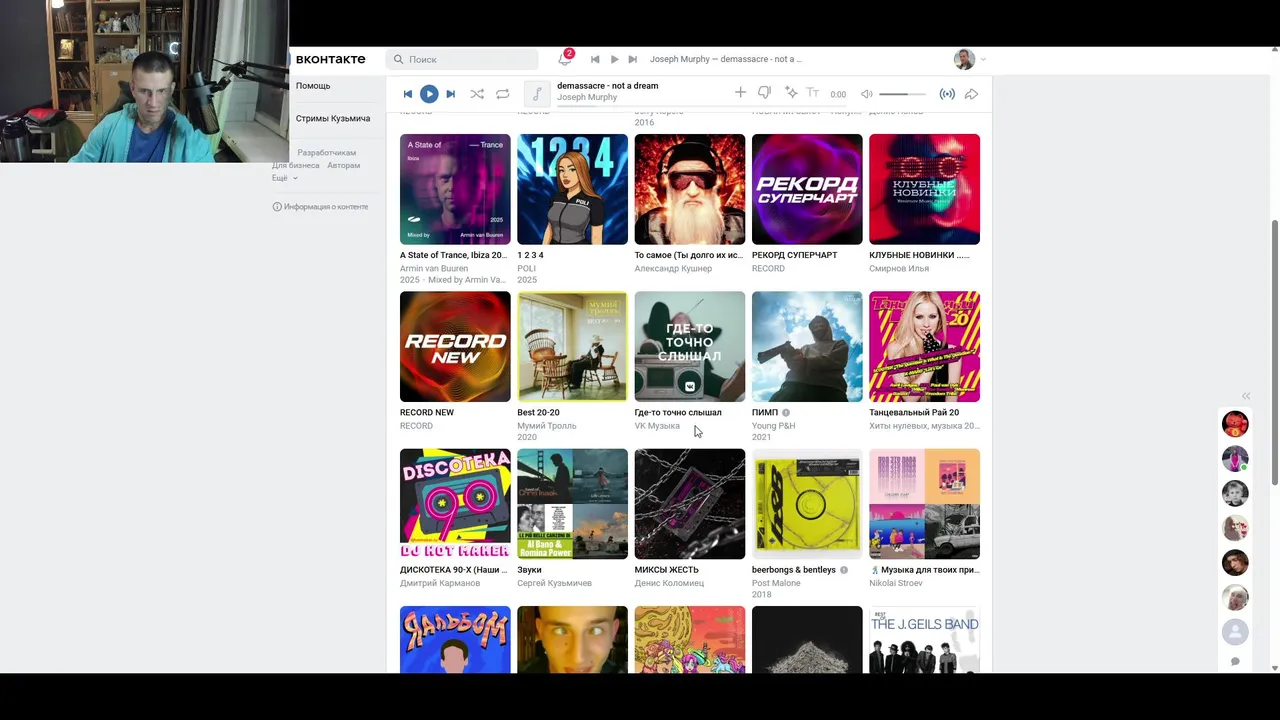
Task: Click Young P&H artist name
Action: 773,426
